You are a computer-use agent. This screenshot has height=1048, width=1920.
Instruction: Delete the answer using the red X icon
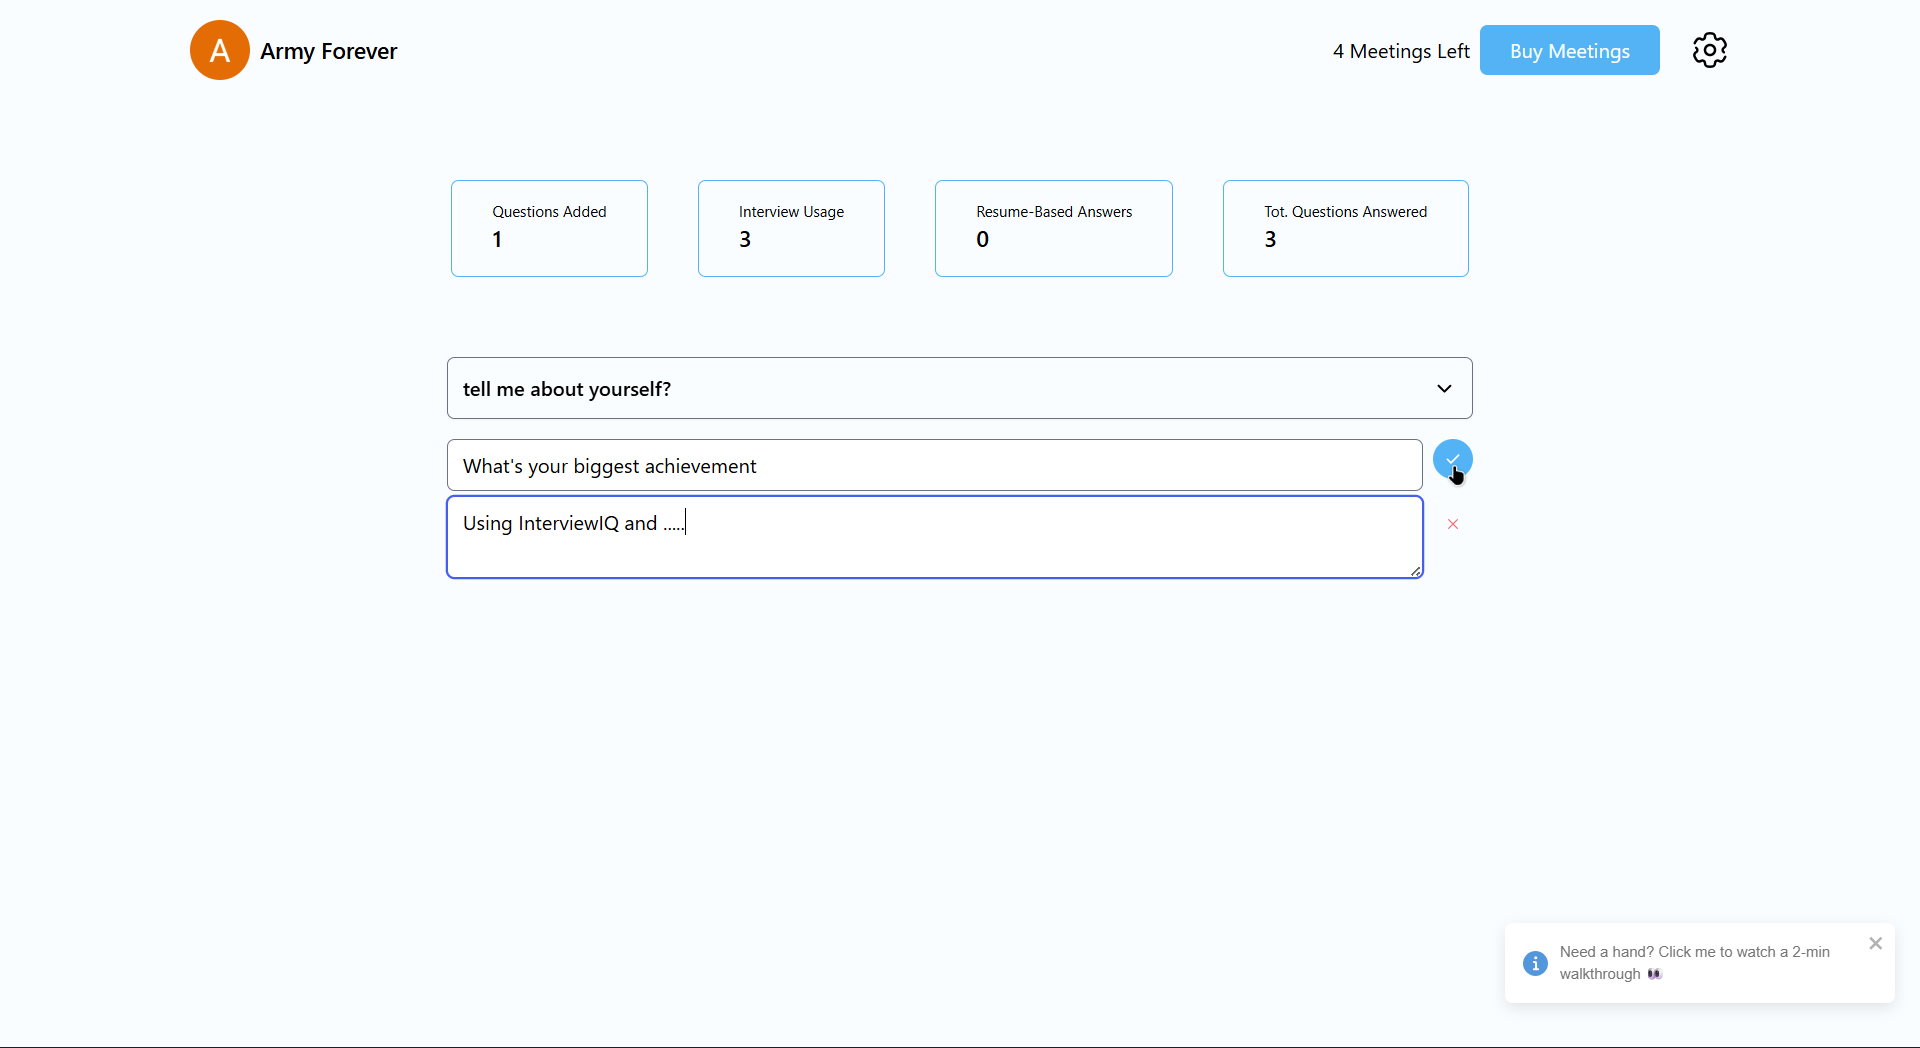pyautogui.click(x=1452, y=523)
